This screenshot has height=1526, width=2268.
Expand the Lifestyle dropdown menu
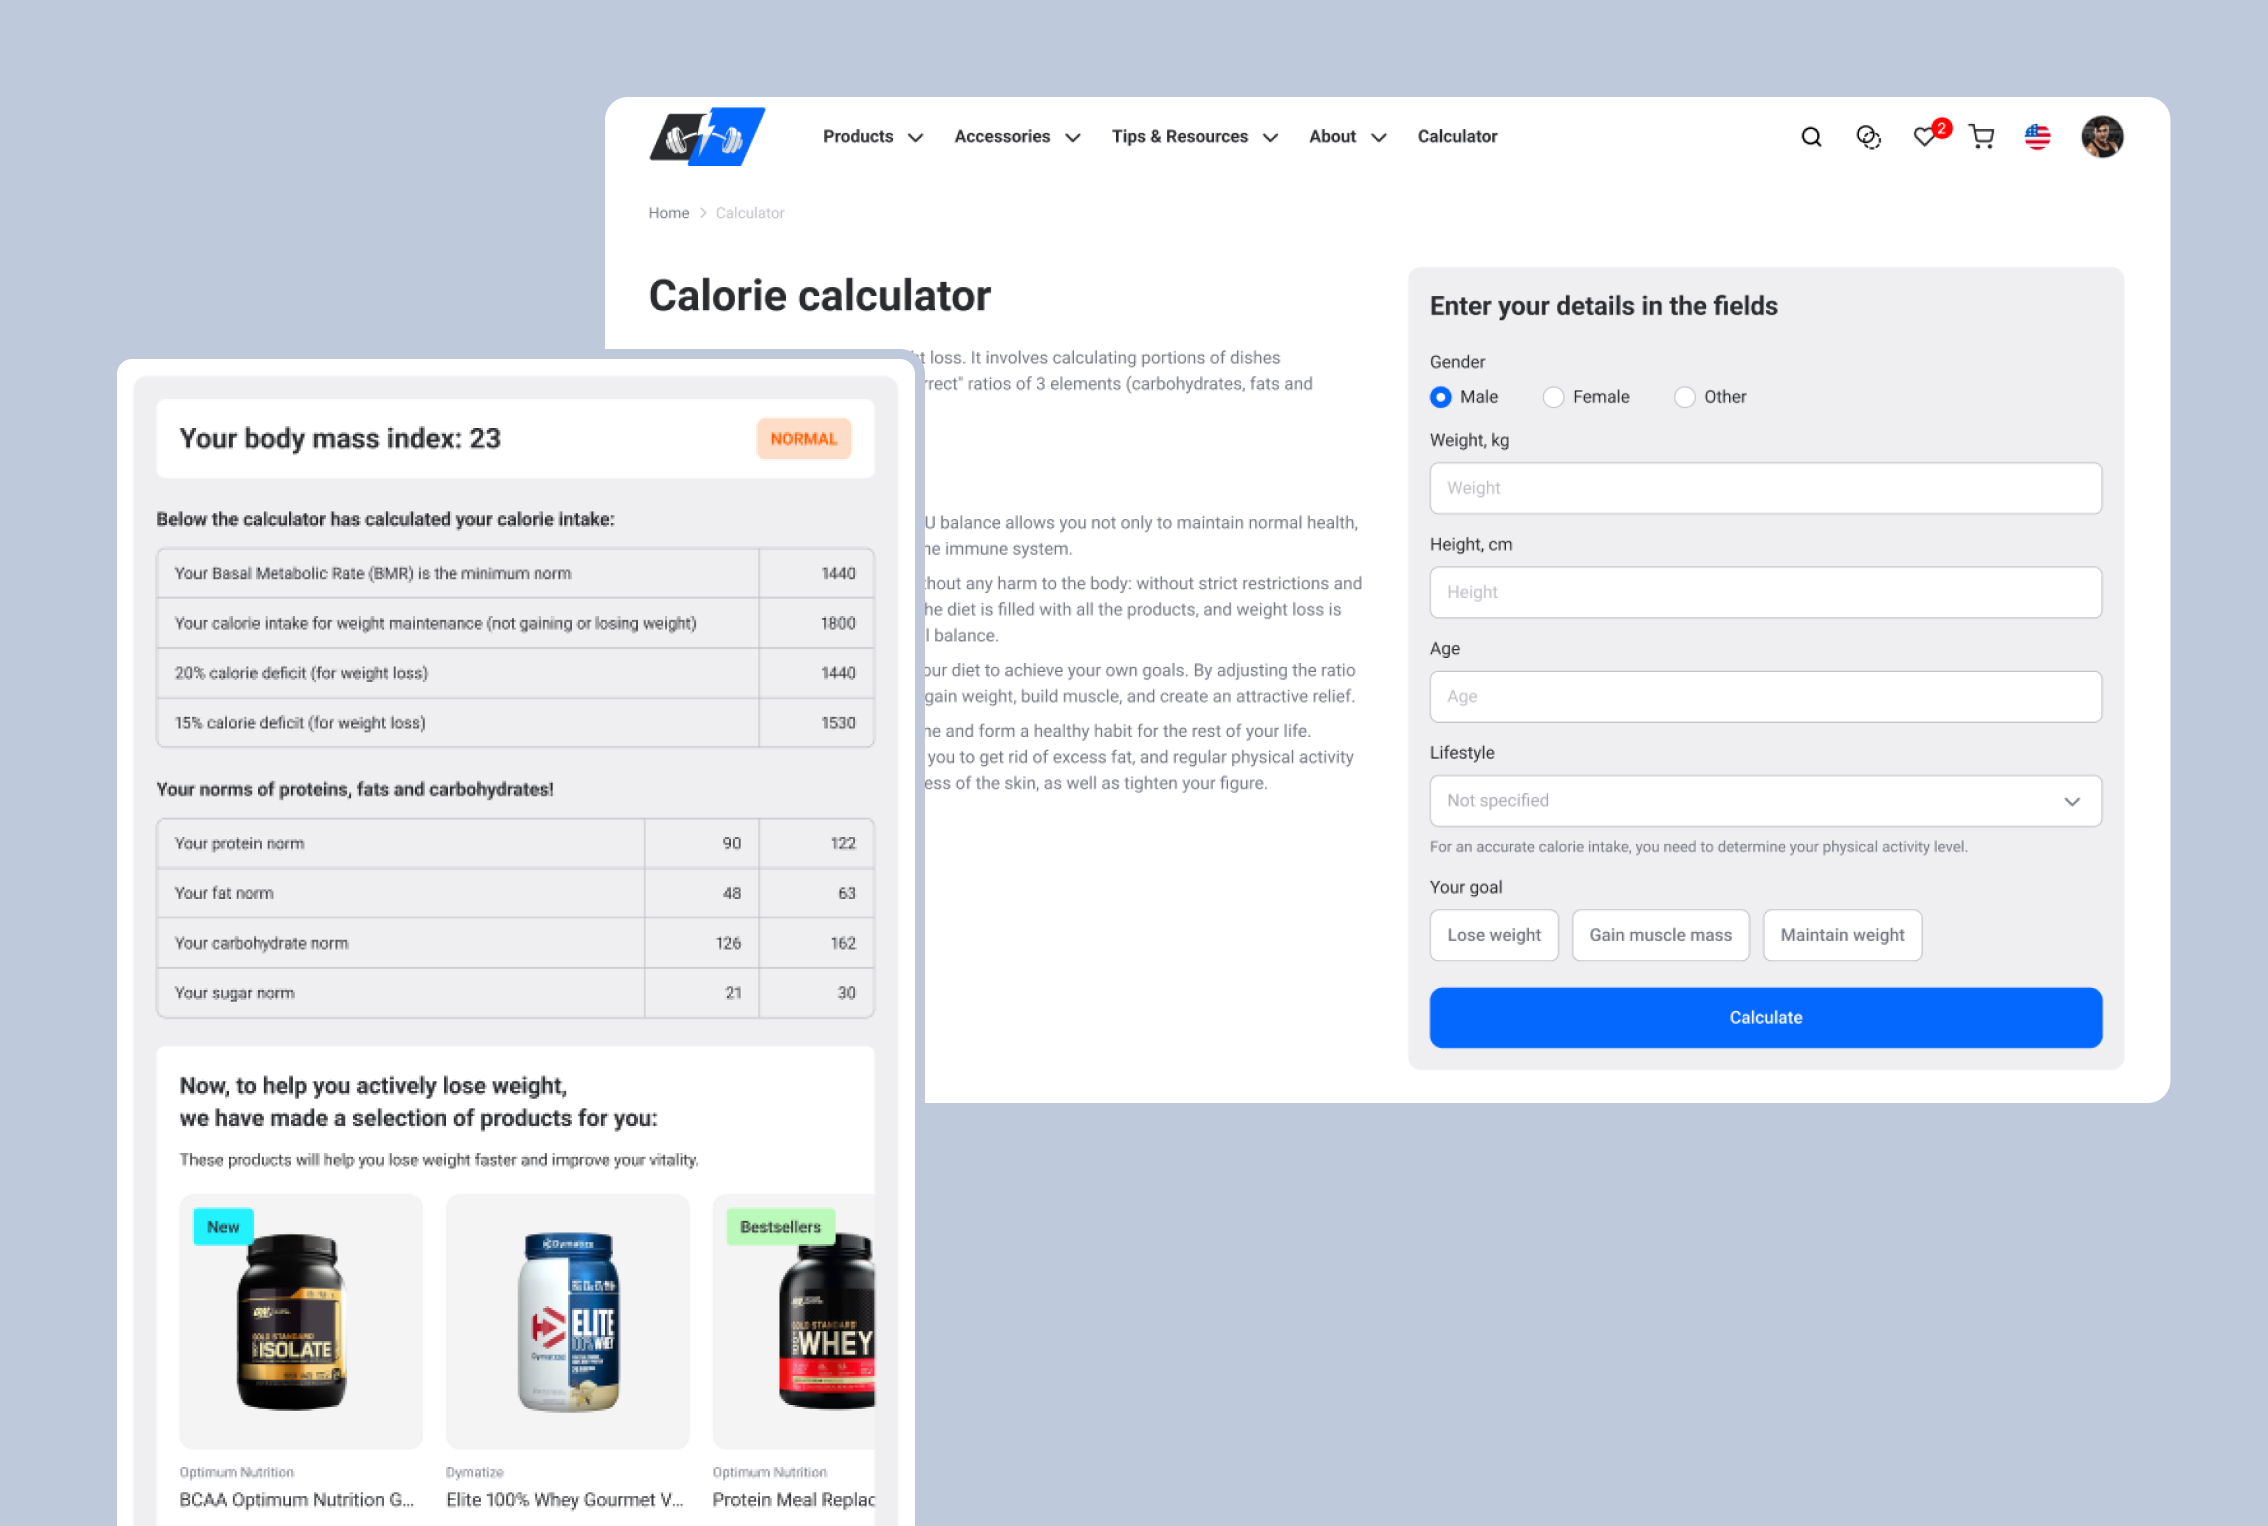point(1766,799)
